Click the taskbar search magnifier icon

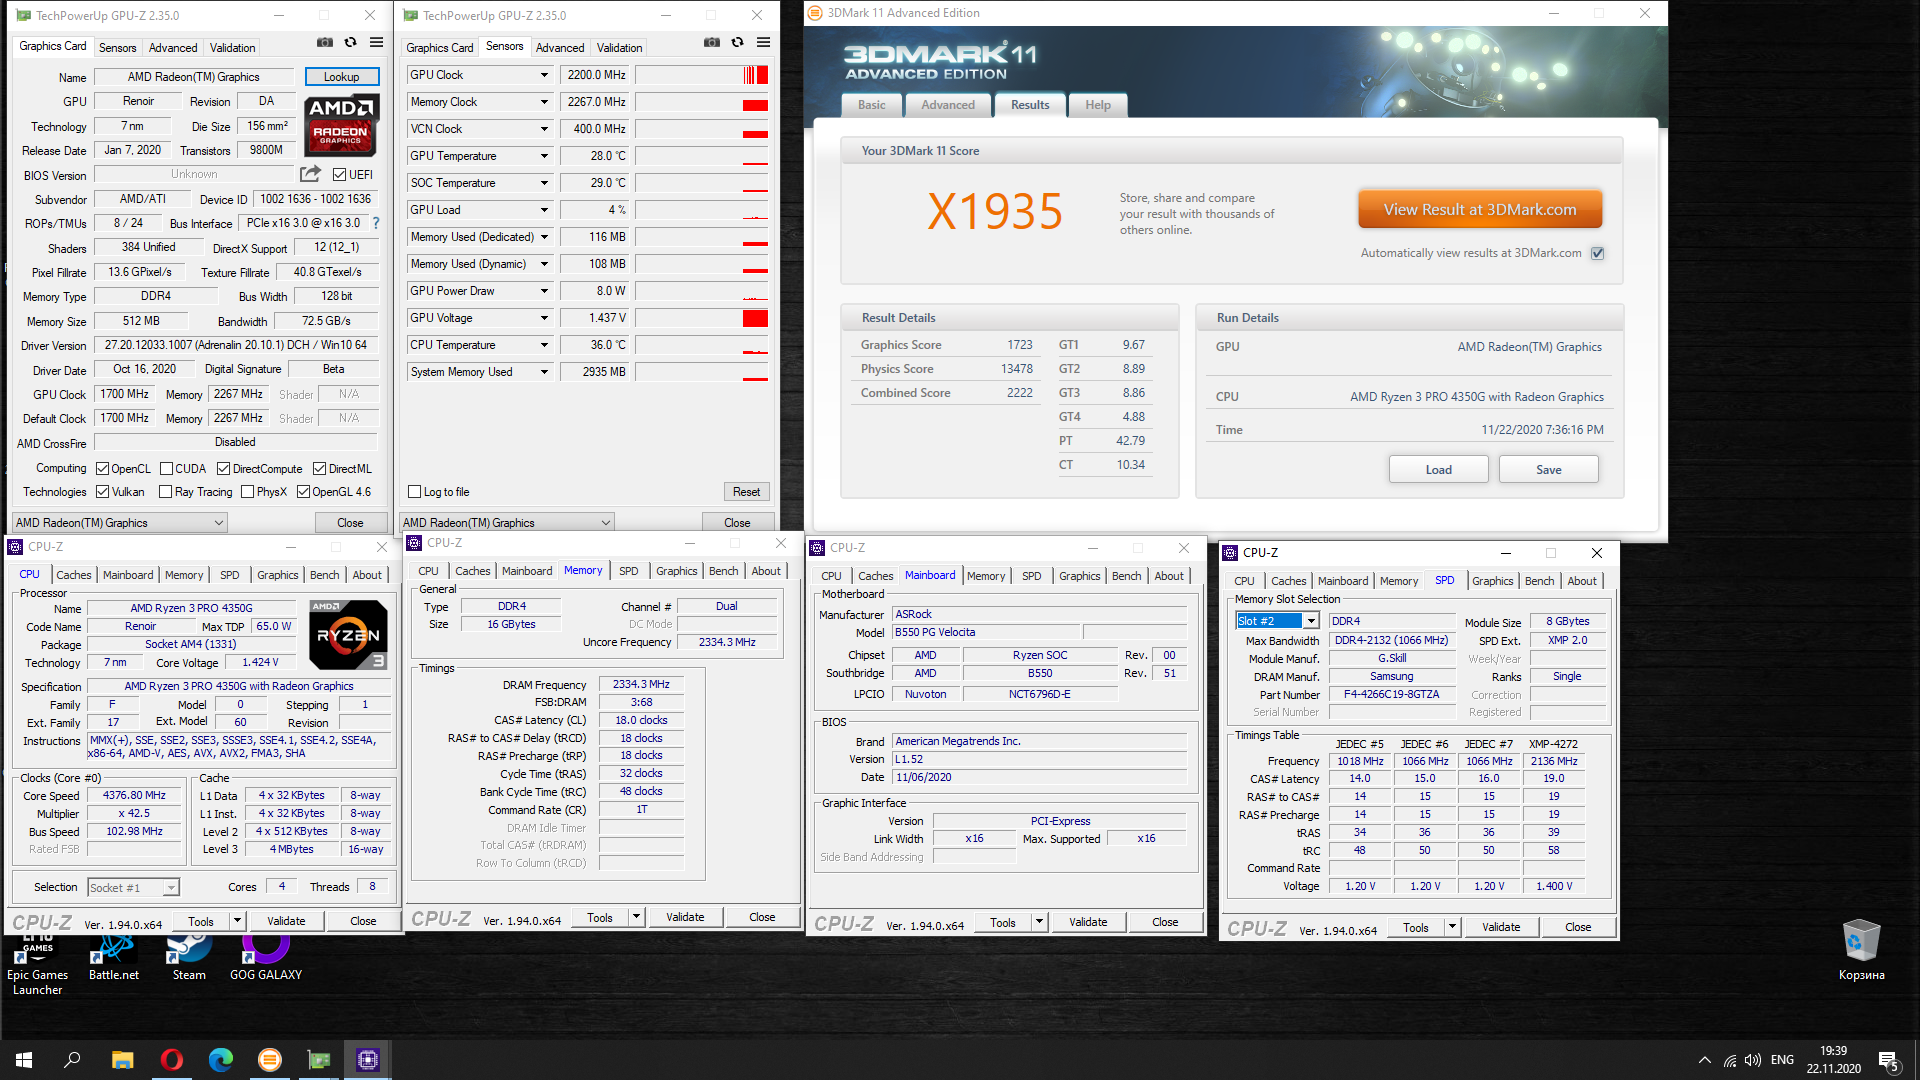coord(72,1060)
